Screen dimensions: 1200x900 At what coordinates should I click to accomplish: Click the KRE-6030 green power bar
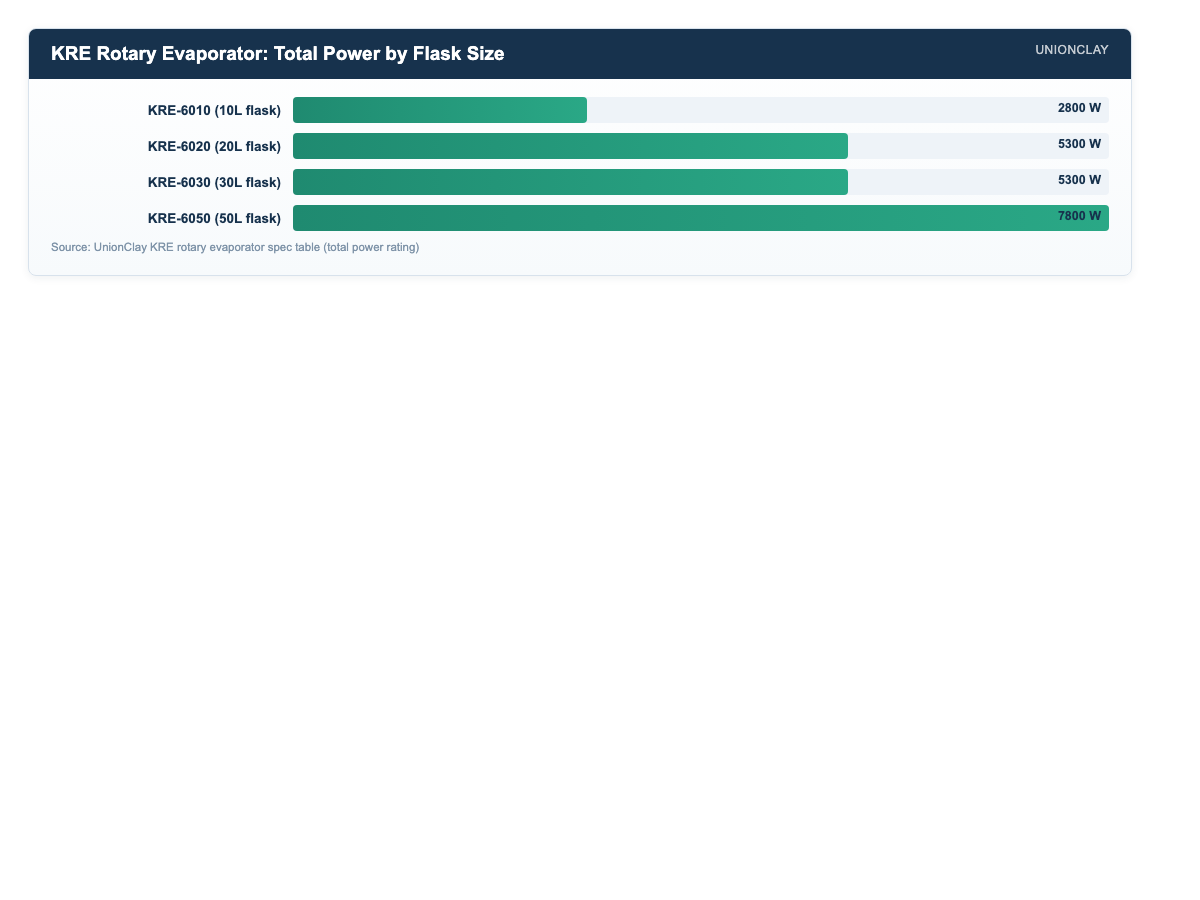pos(570,182)
